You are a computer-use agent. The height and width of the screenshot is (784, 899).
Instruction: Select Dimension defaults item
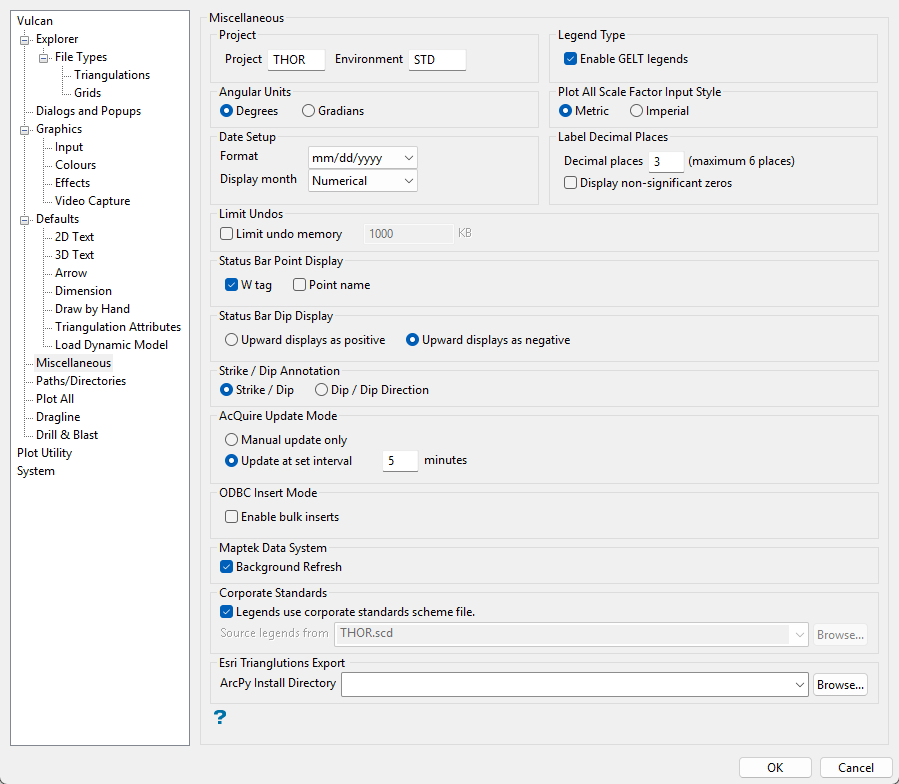[x=83, y=291]
